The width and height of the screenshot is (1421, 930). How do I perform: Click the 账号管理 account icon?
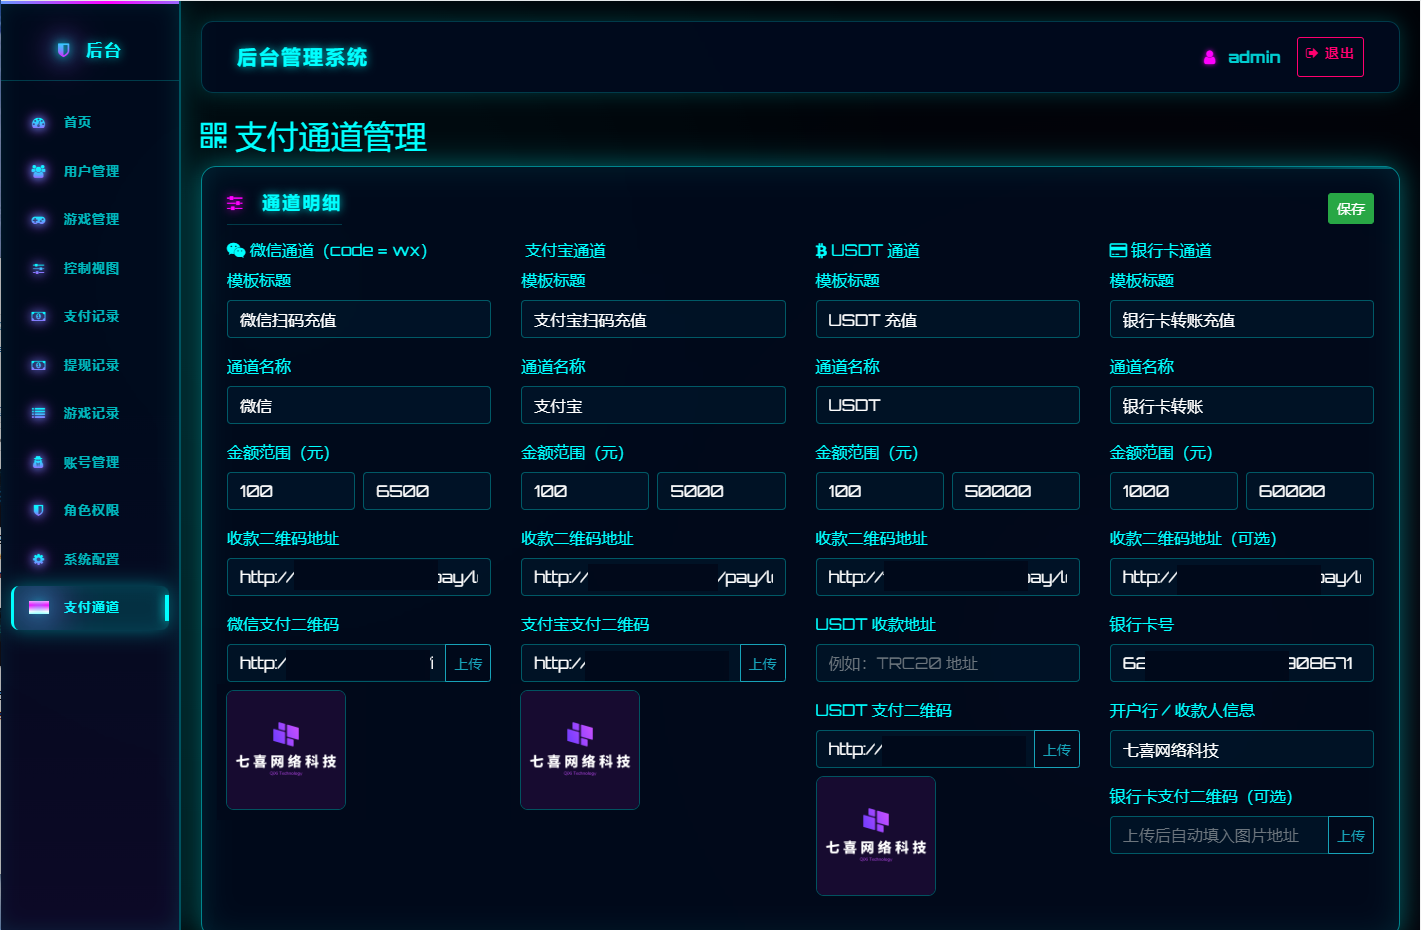coord(39,462)
